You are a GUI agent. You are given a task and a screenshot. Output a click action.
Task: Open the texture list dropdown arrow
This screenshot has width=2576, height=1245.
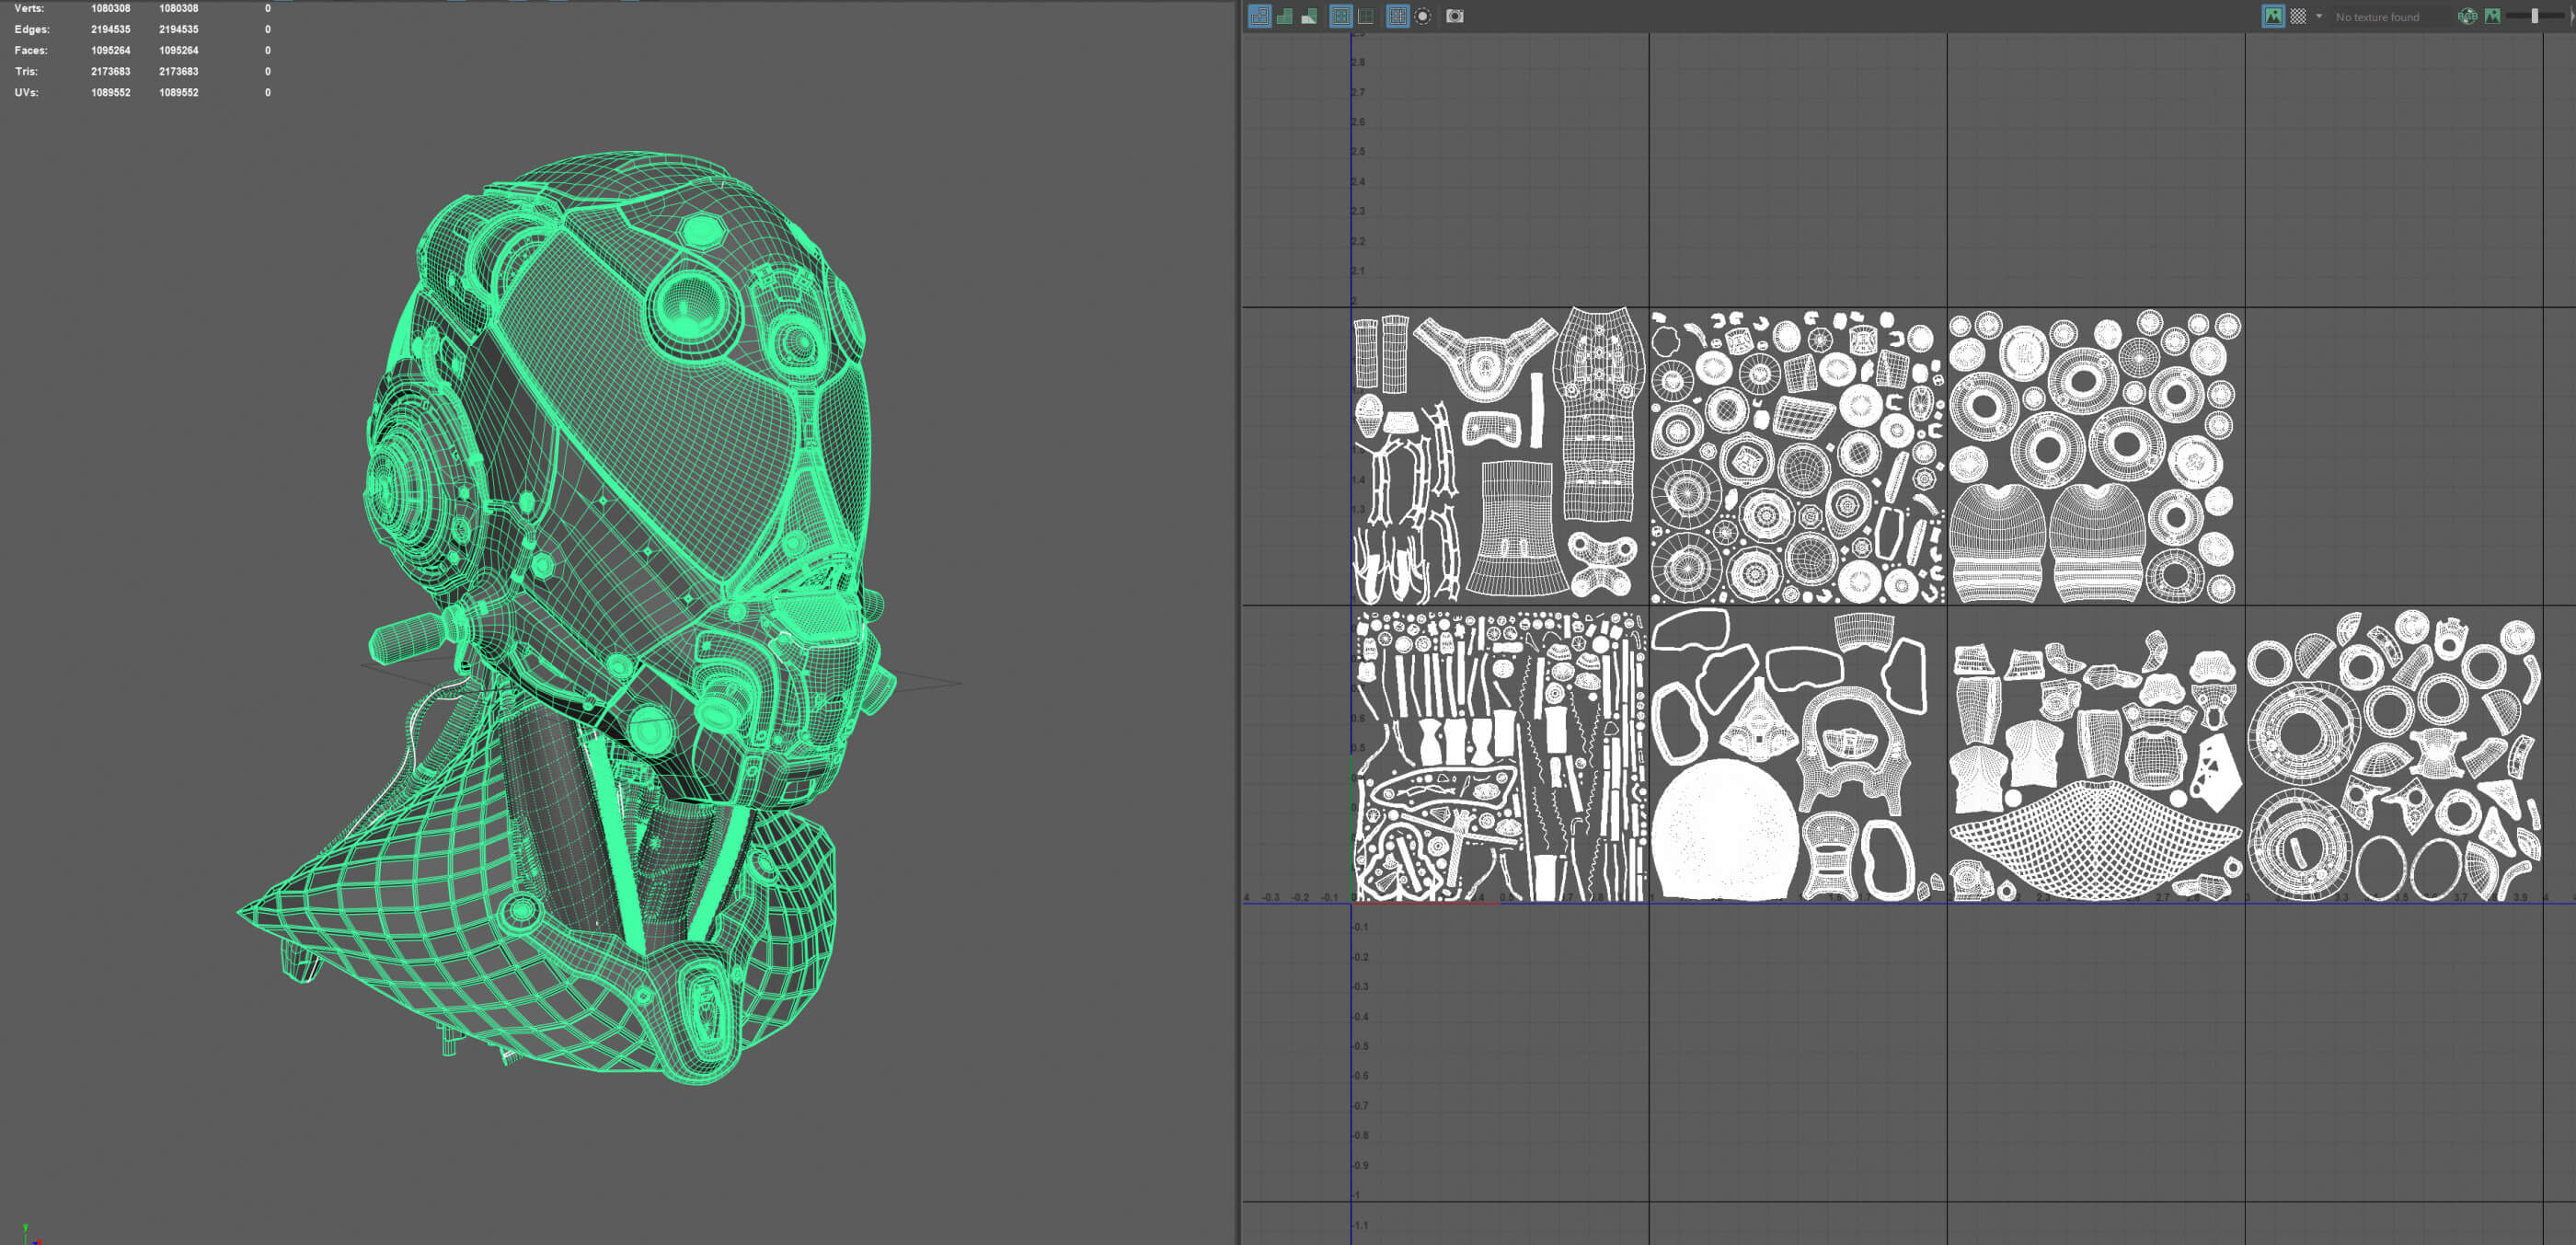point(2319,16)
